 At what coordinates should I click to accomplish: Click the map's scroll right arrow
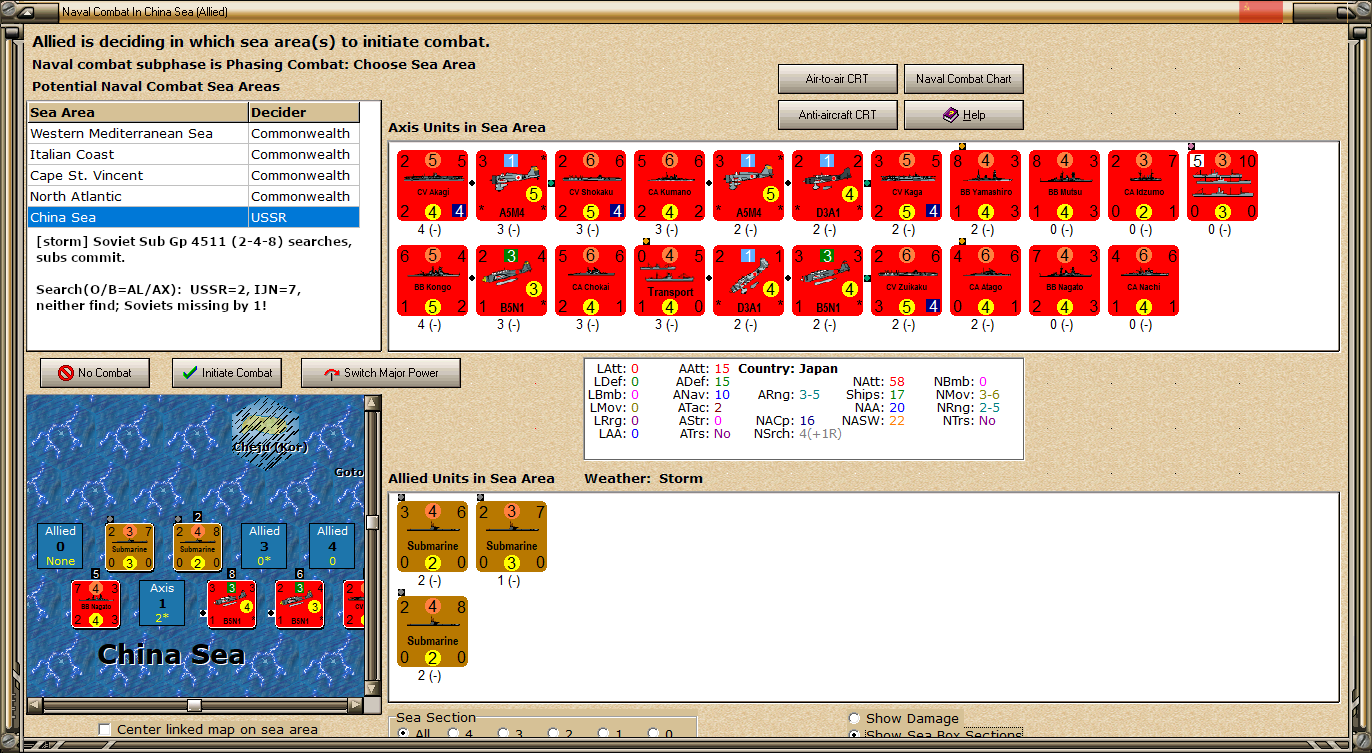pyautogui.click(x=356, y=705)
